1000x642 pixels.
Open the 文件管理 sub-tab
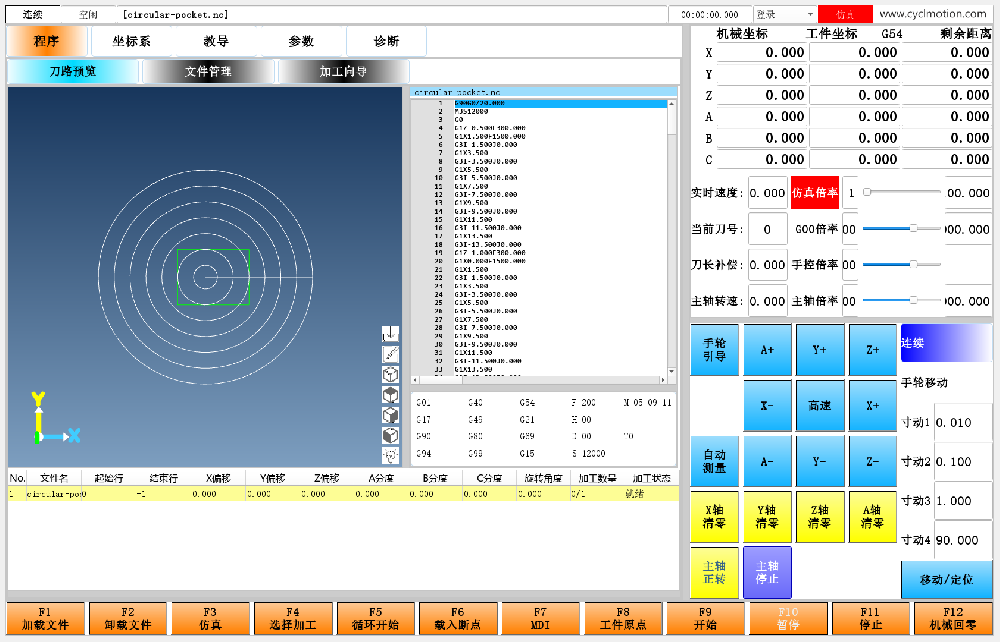coord(208,71)
